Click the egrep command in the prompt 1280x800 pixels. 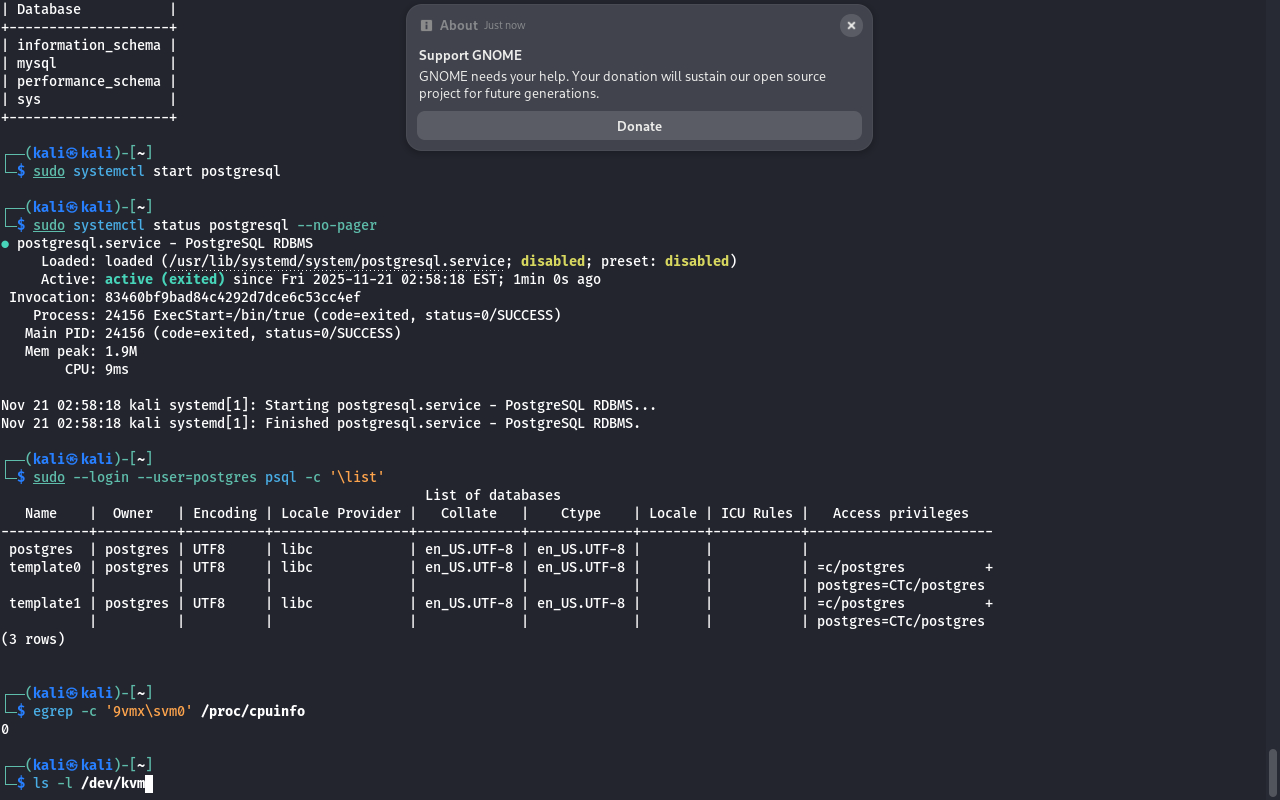point(52,711)
